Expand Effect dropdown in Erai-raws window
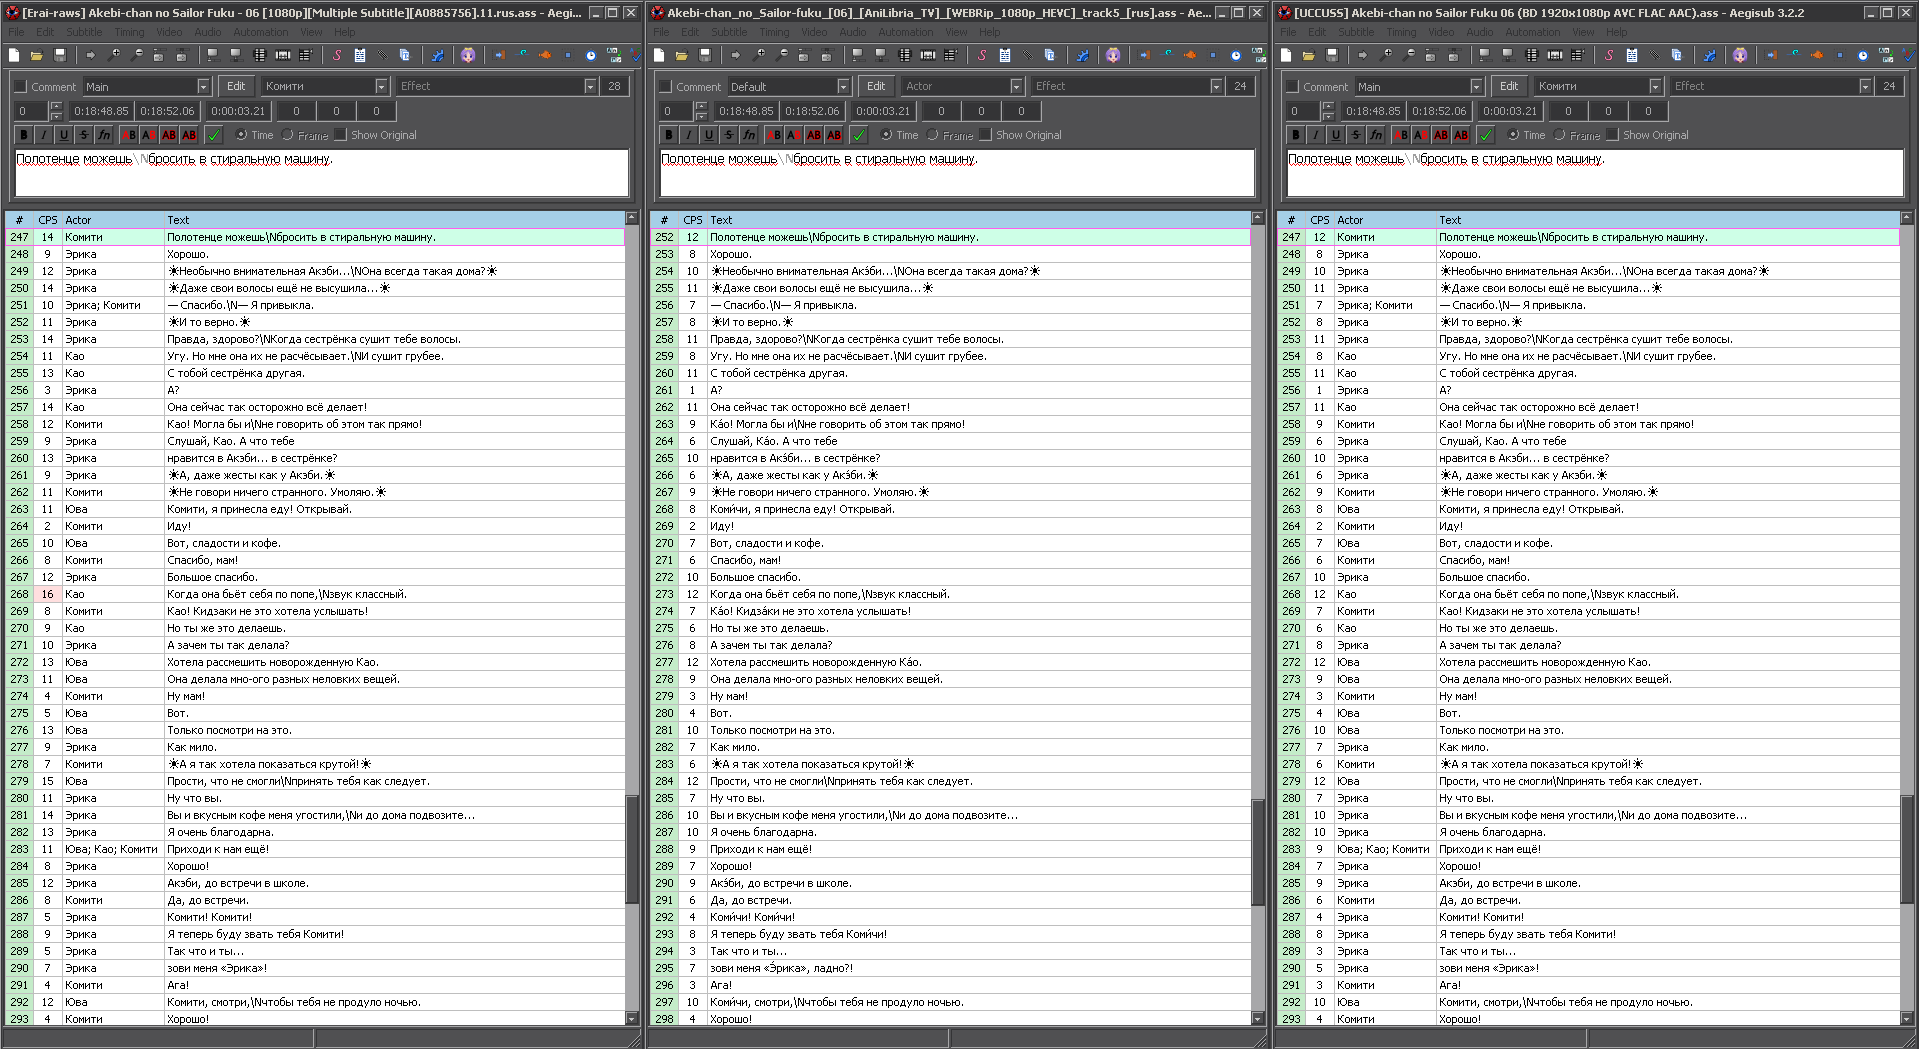This screenshot has width=1919, height=1049. tap(590, 87)
